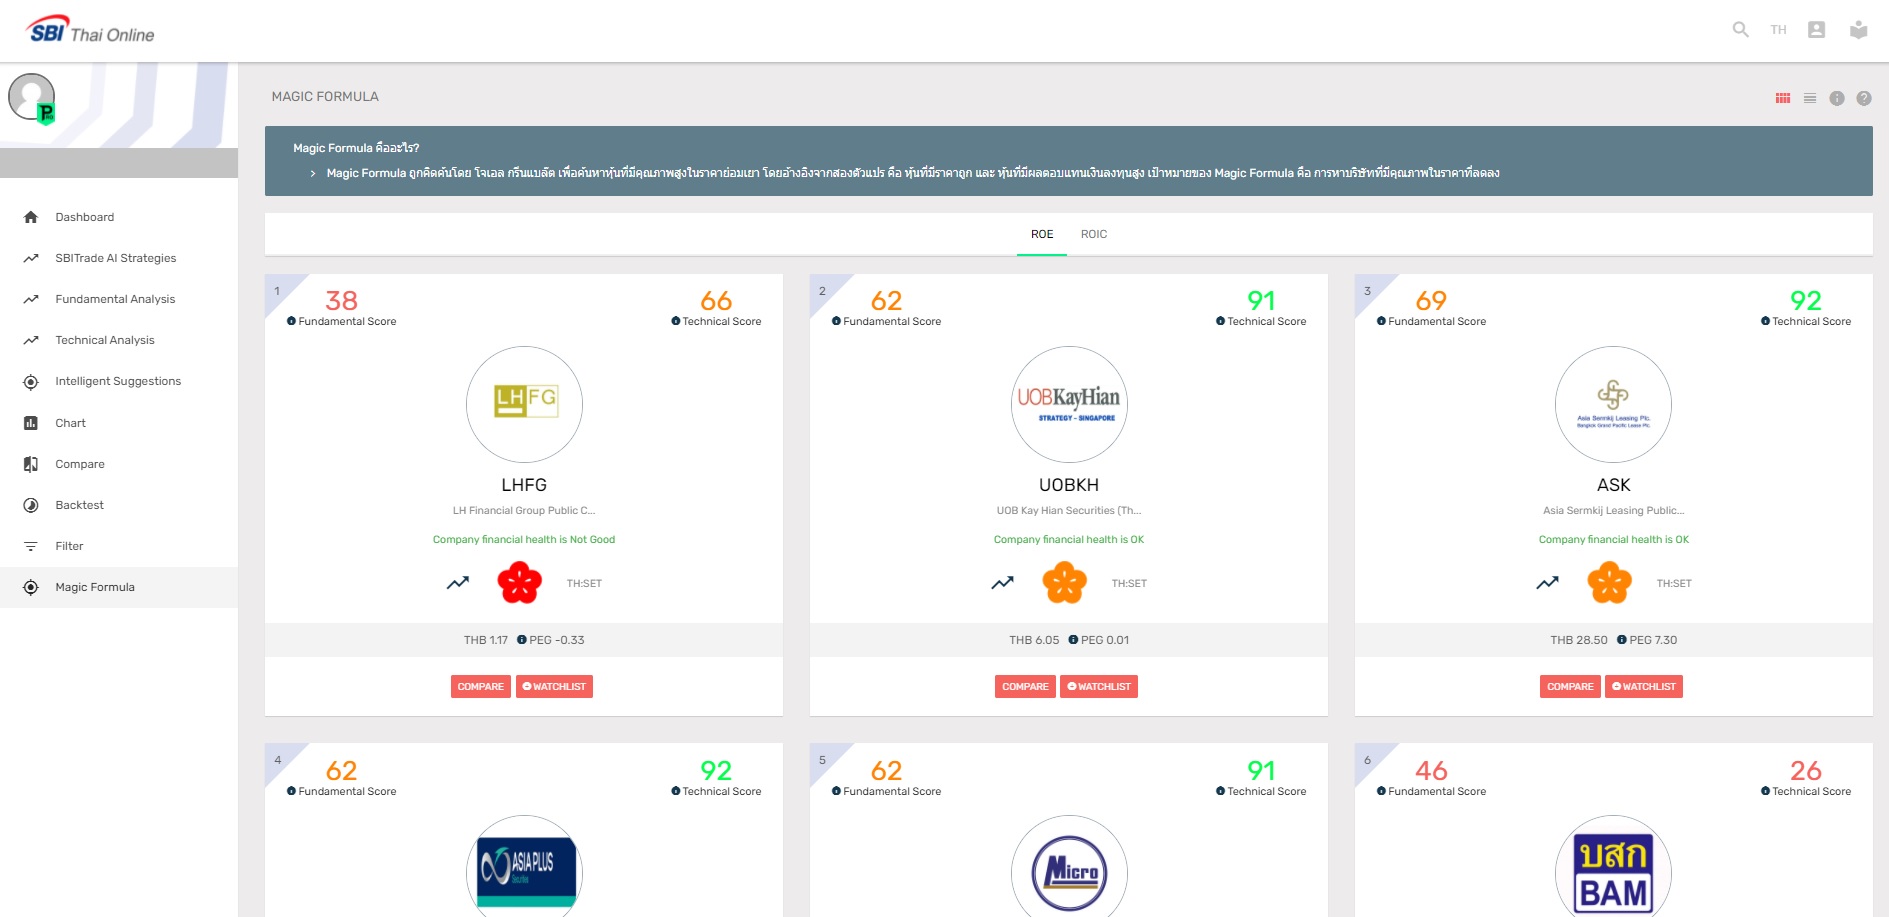Click card 4 Fundamental Score info icon

click(291, 791)
